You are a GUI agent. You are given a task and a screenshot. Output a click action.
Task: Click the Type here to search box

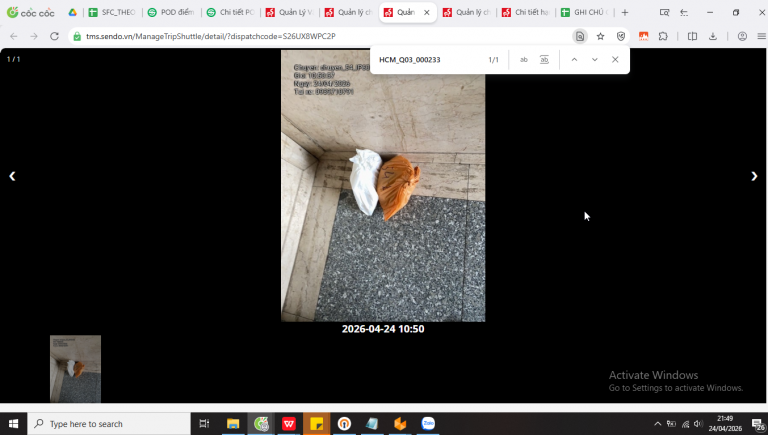click(109, 424)
